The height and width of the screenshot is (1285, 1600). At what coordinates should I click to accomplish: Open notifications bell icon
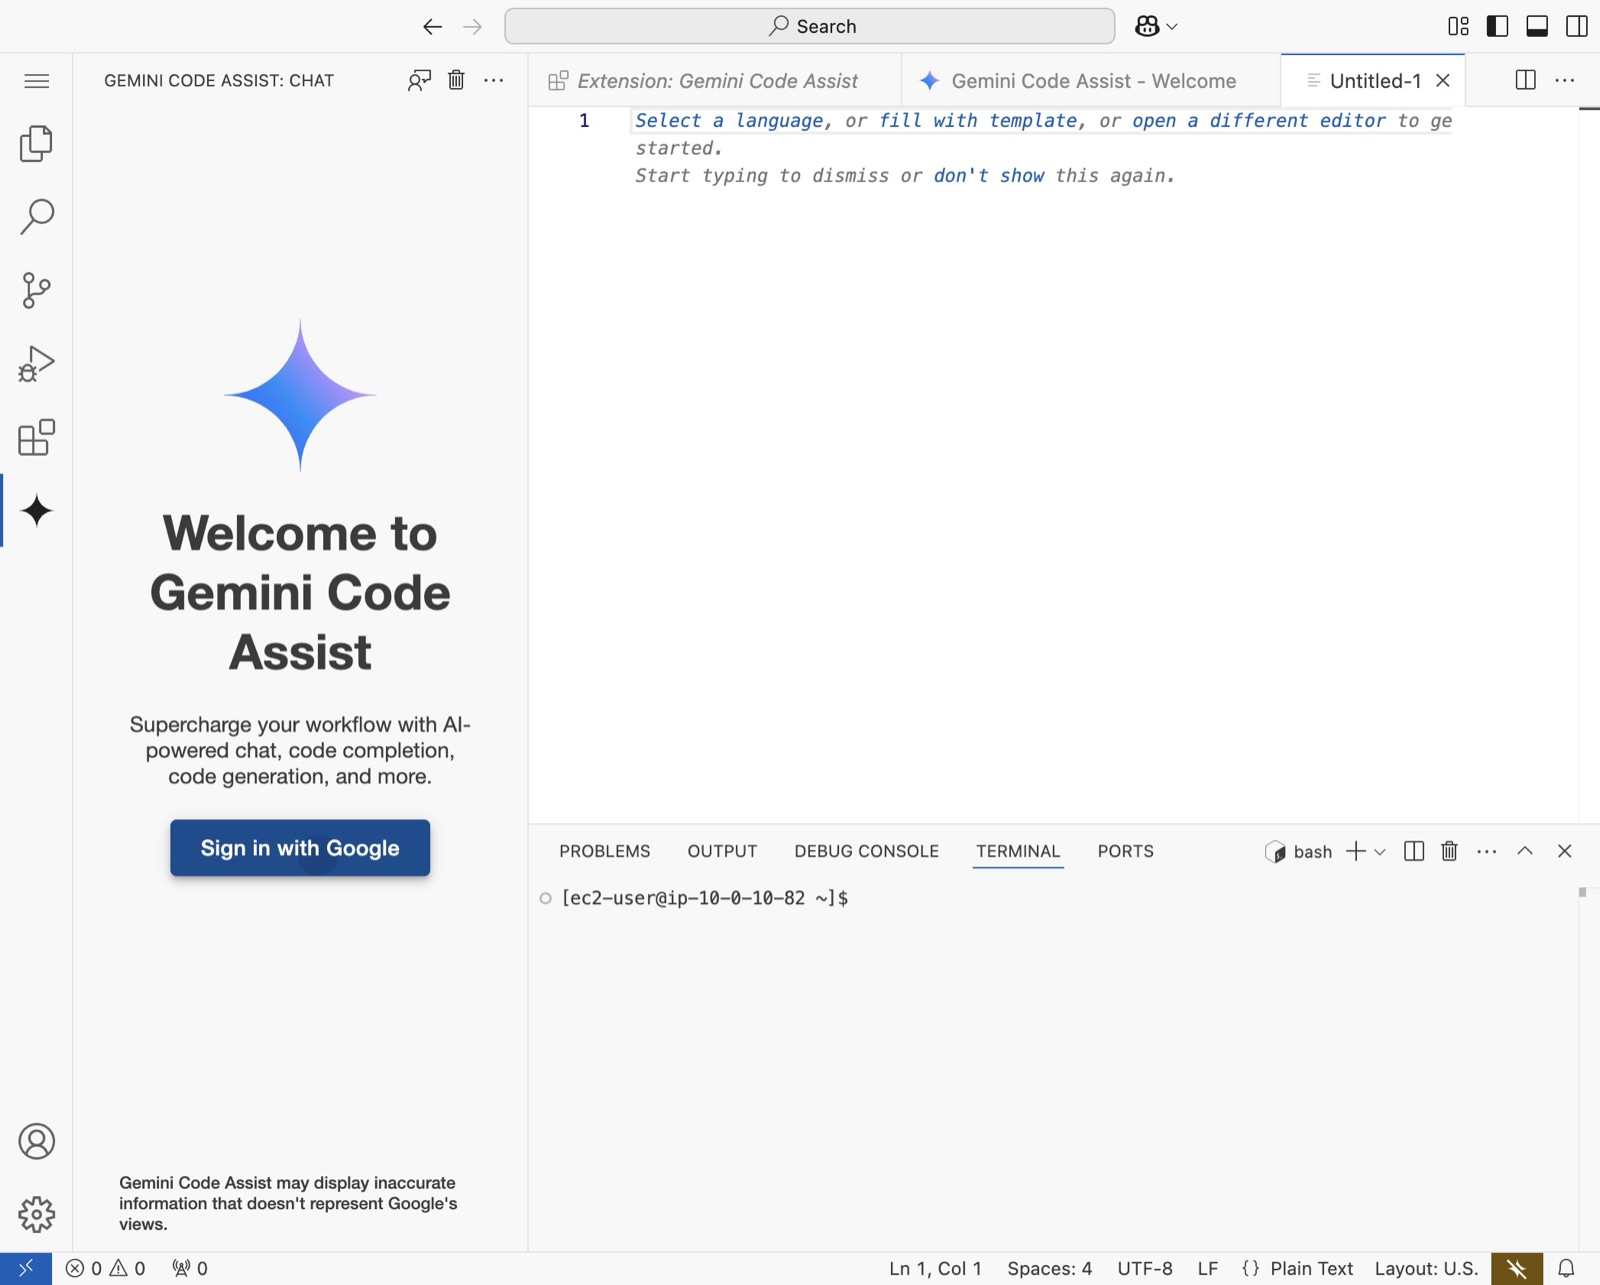(x=1567, y=1268)
